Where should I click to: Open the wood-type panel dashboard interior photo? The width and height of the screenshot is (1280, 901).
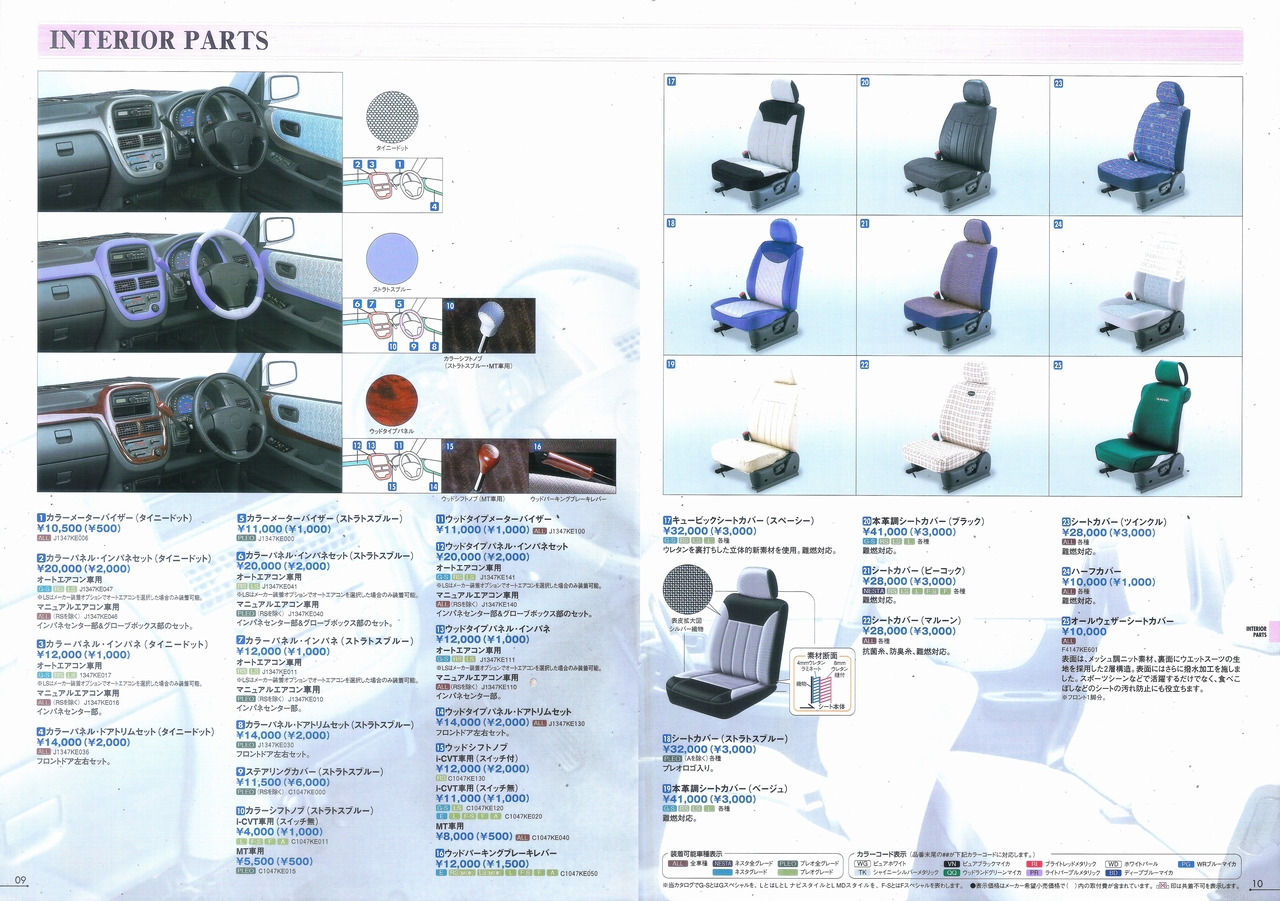click(190, 423)
